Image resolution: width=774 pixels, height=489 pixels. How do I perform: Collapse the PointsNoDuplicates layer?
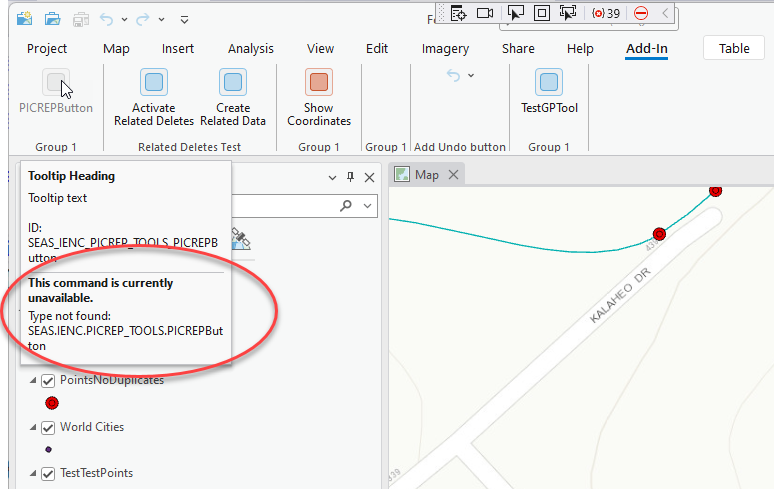[33, 380]
